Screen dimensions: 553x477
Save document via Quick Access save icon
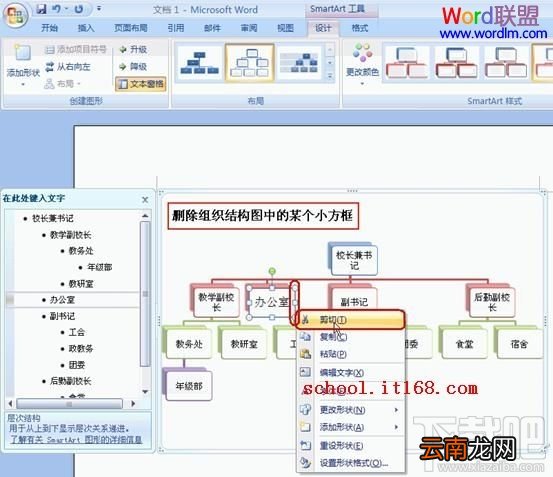click(x=42, y=9)
